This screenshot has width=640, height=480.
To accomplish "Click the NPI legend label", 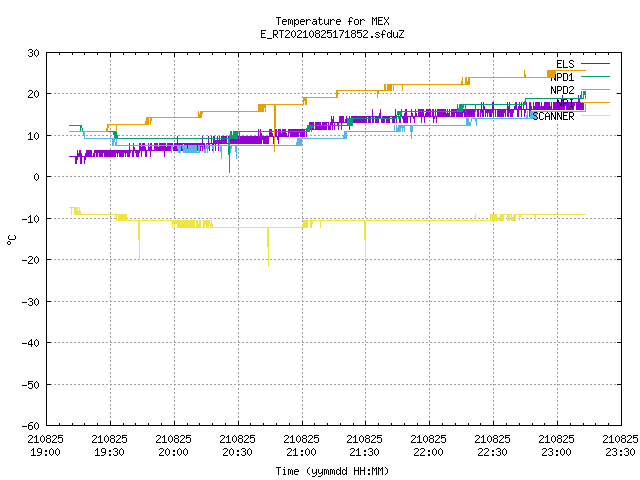I will [565, 103].
